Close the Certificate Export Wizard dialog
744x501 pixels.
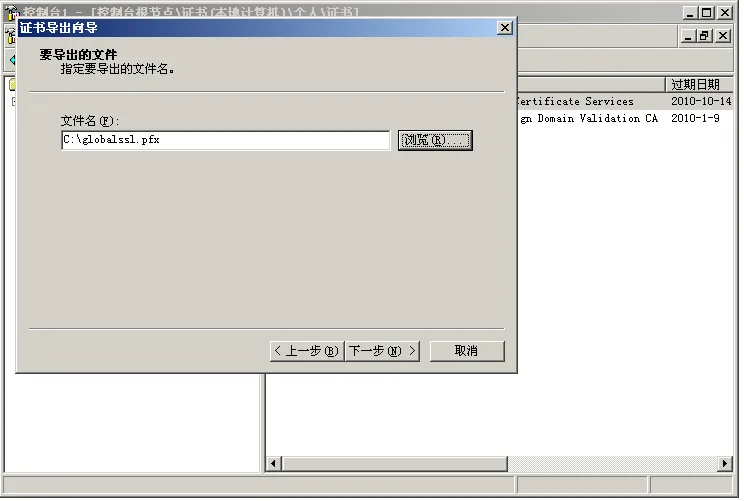504,28
